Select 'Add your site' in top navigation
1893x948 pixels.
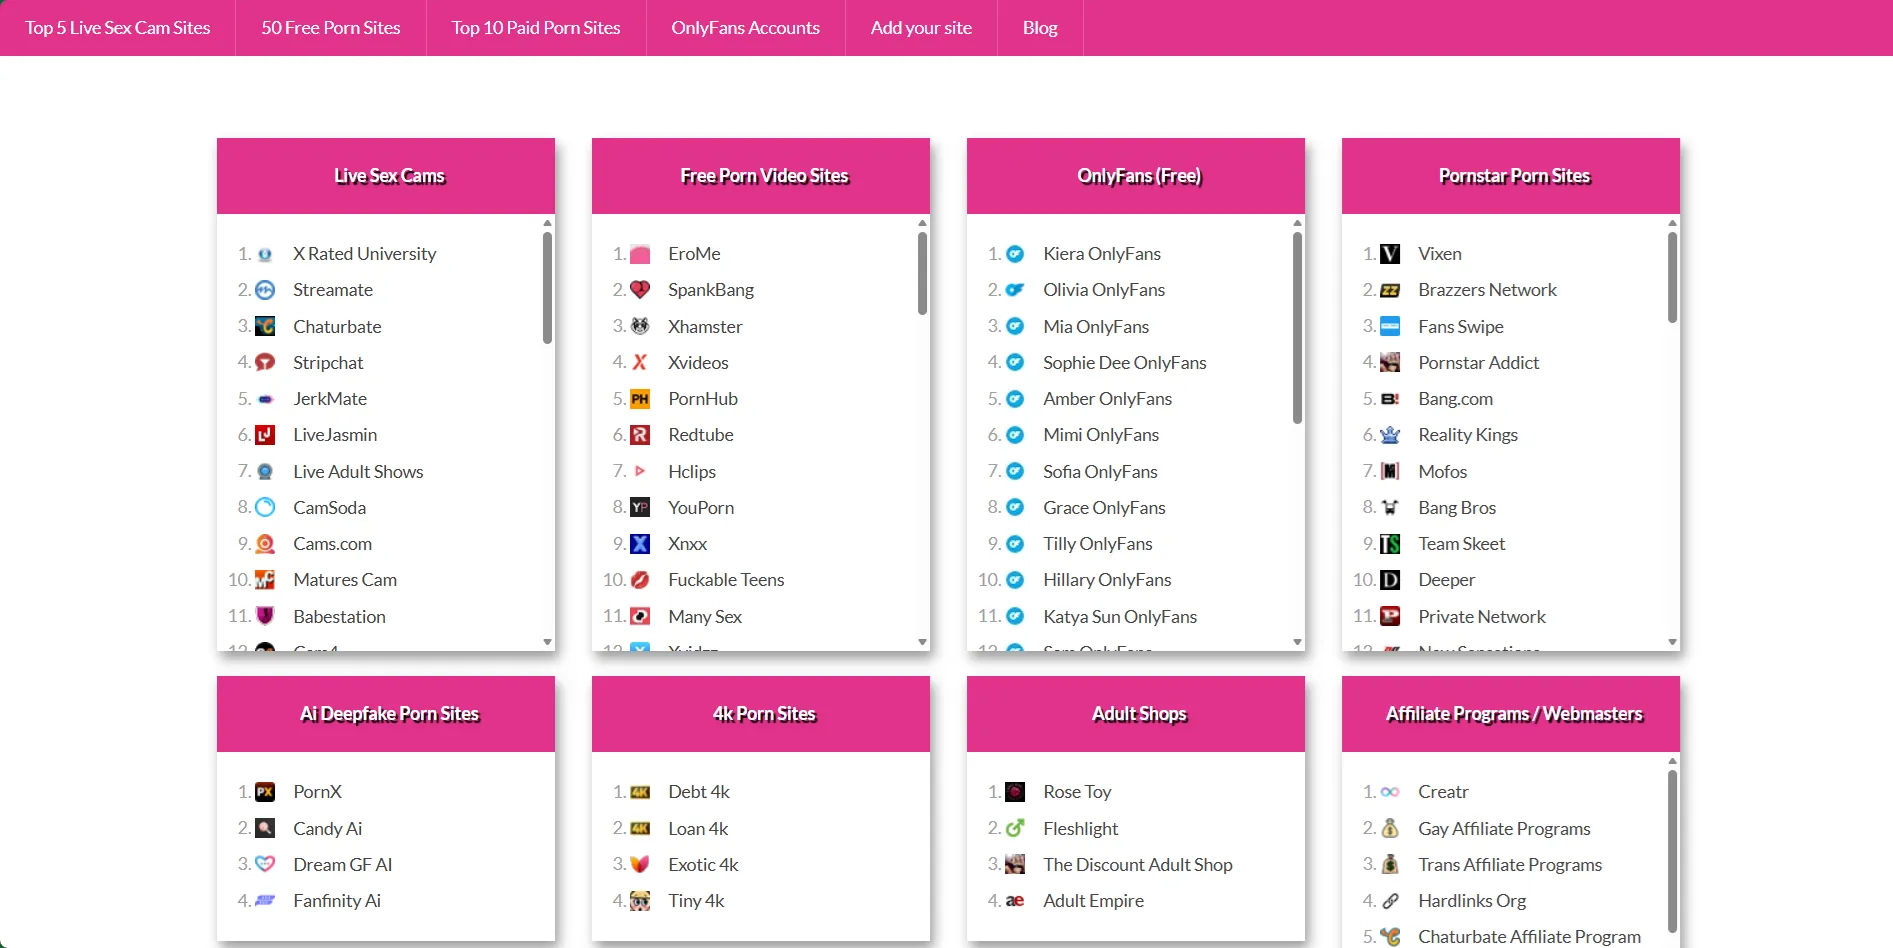(921, 28)
